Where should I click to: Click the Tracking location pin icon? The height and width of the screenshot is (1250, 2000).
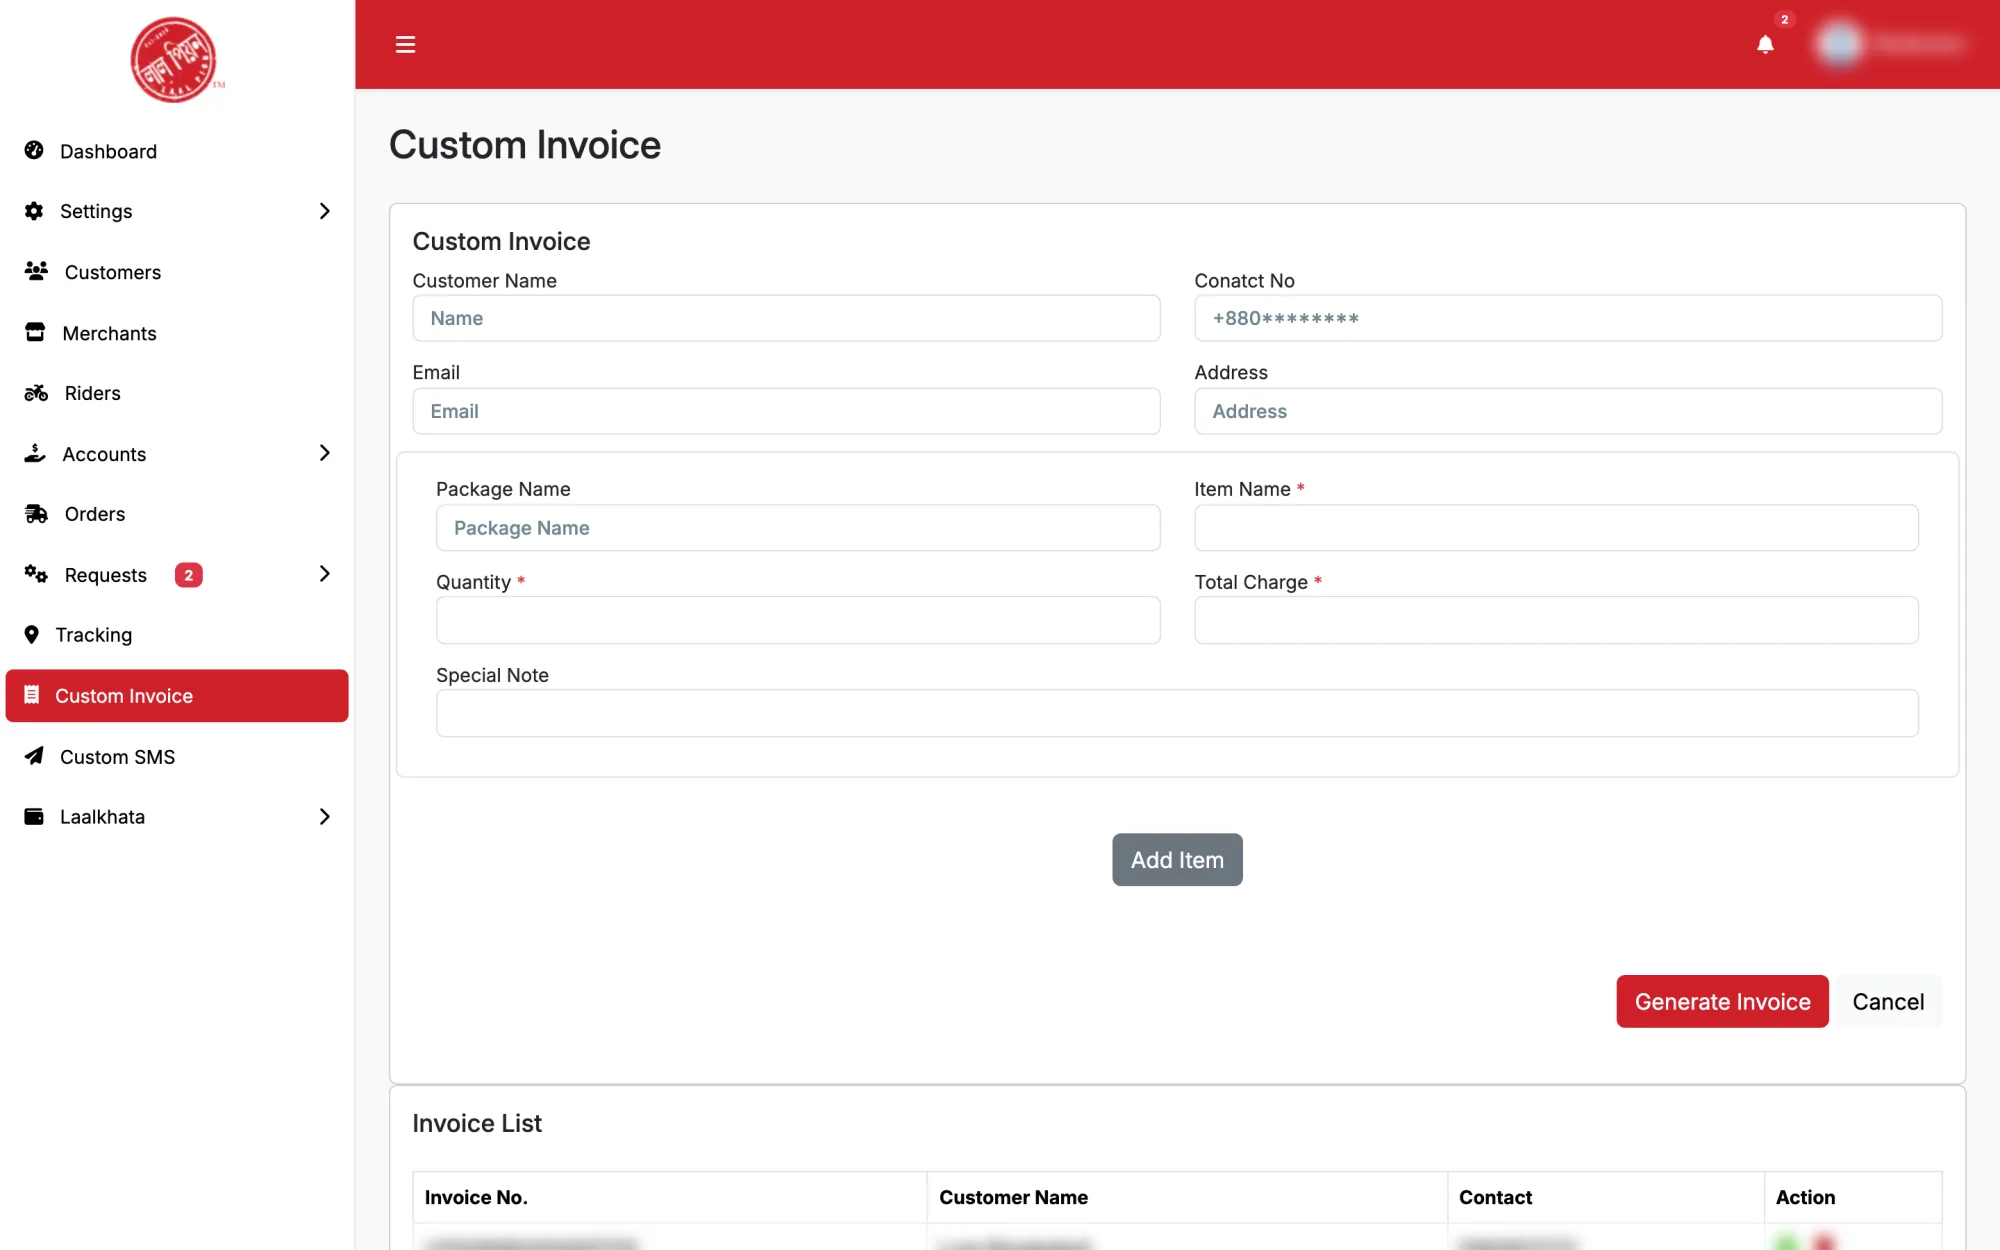[32, 635]
